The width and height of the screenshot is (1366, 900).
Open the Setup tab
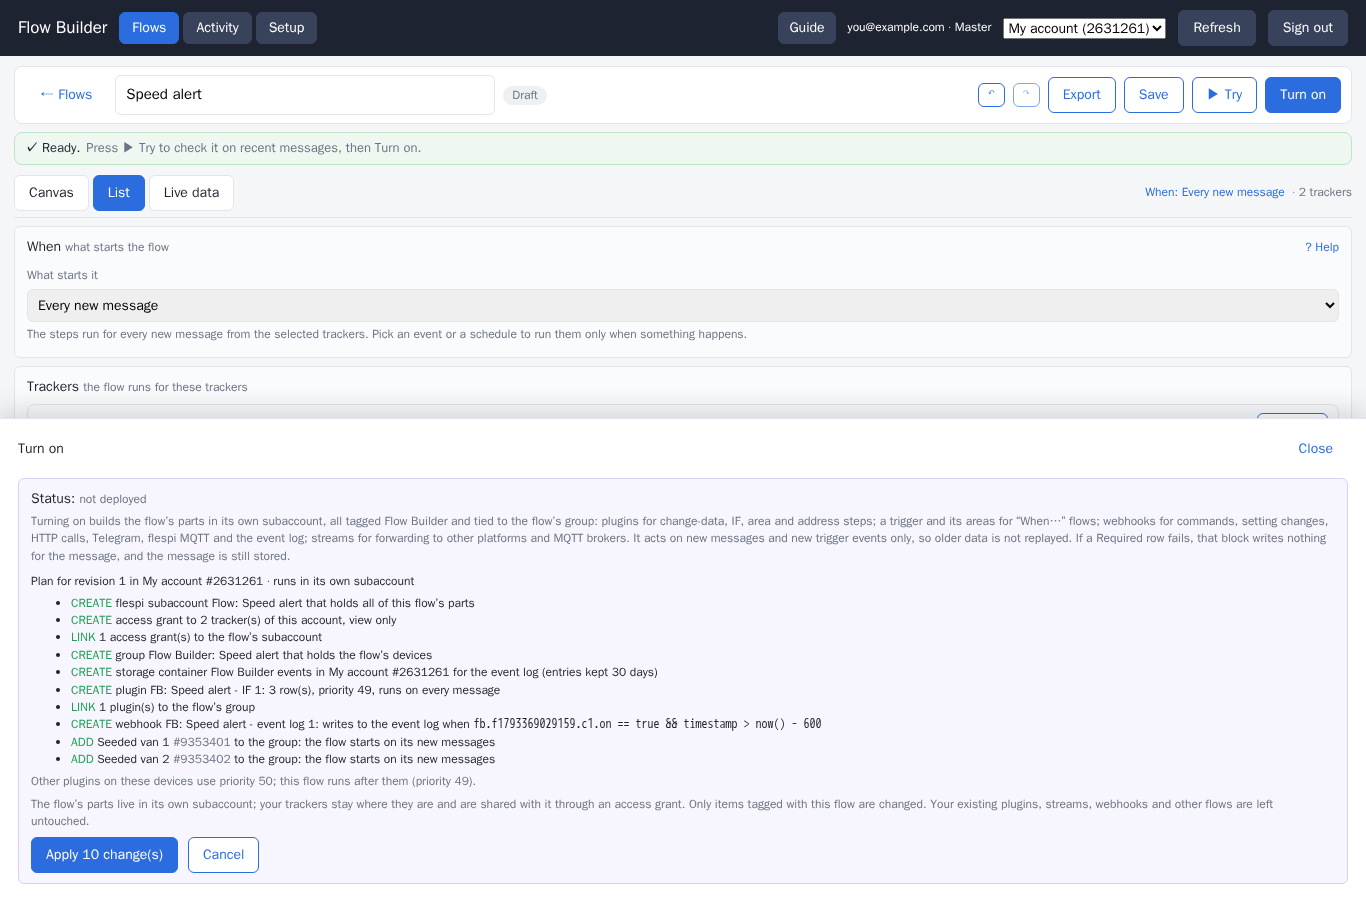point(286,28)
